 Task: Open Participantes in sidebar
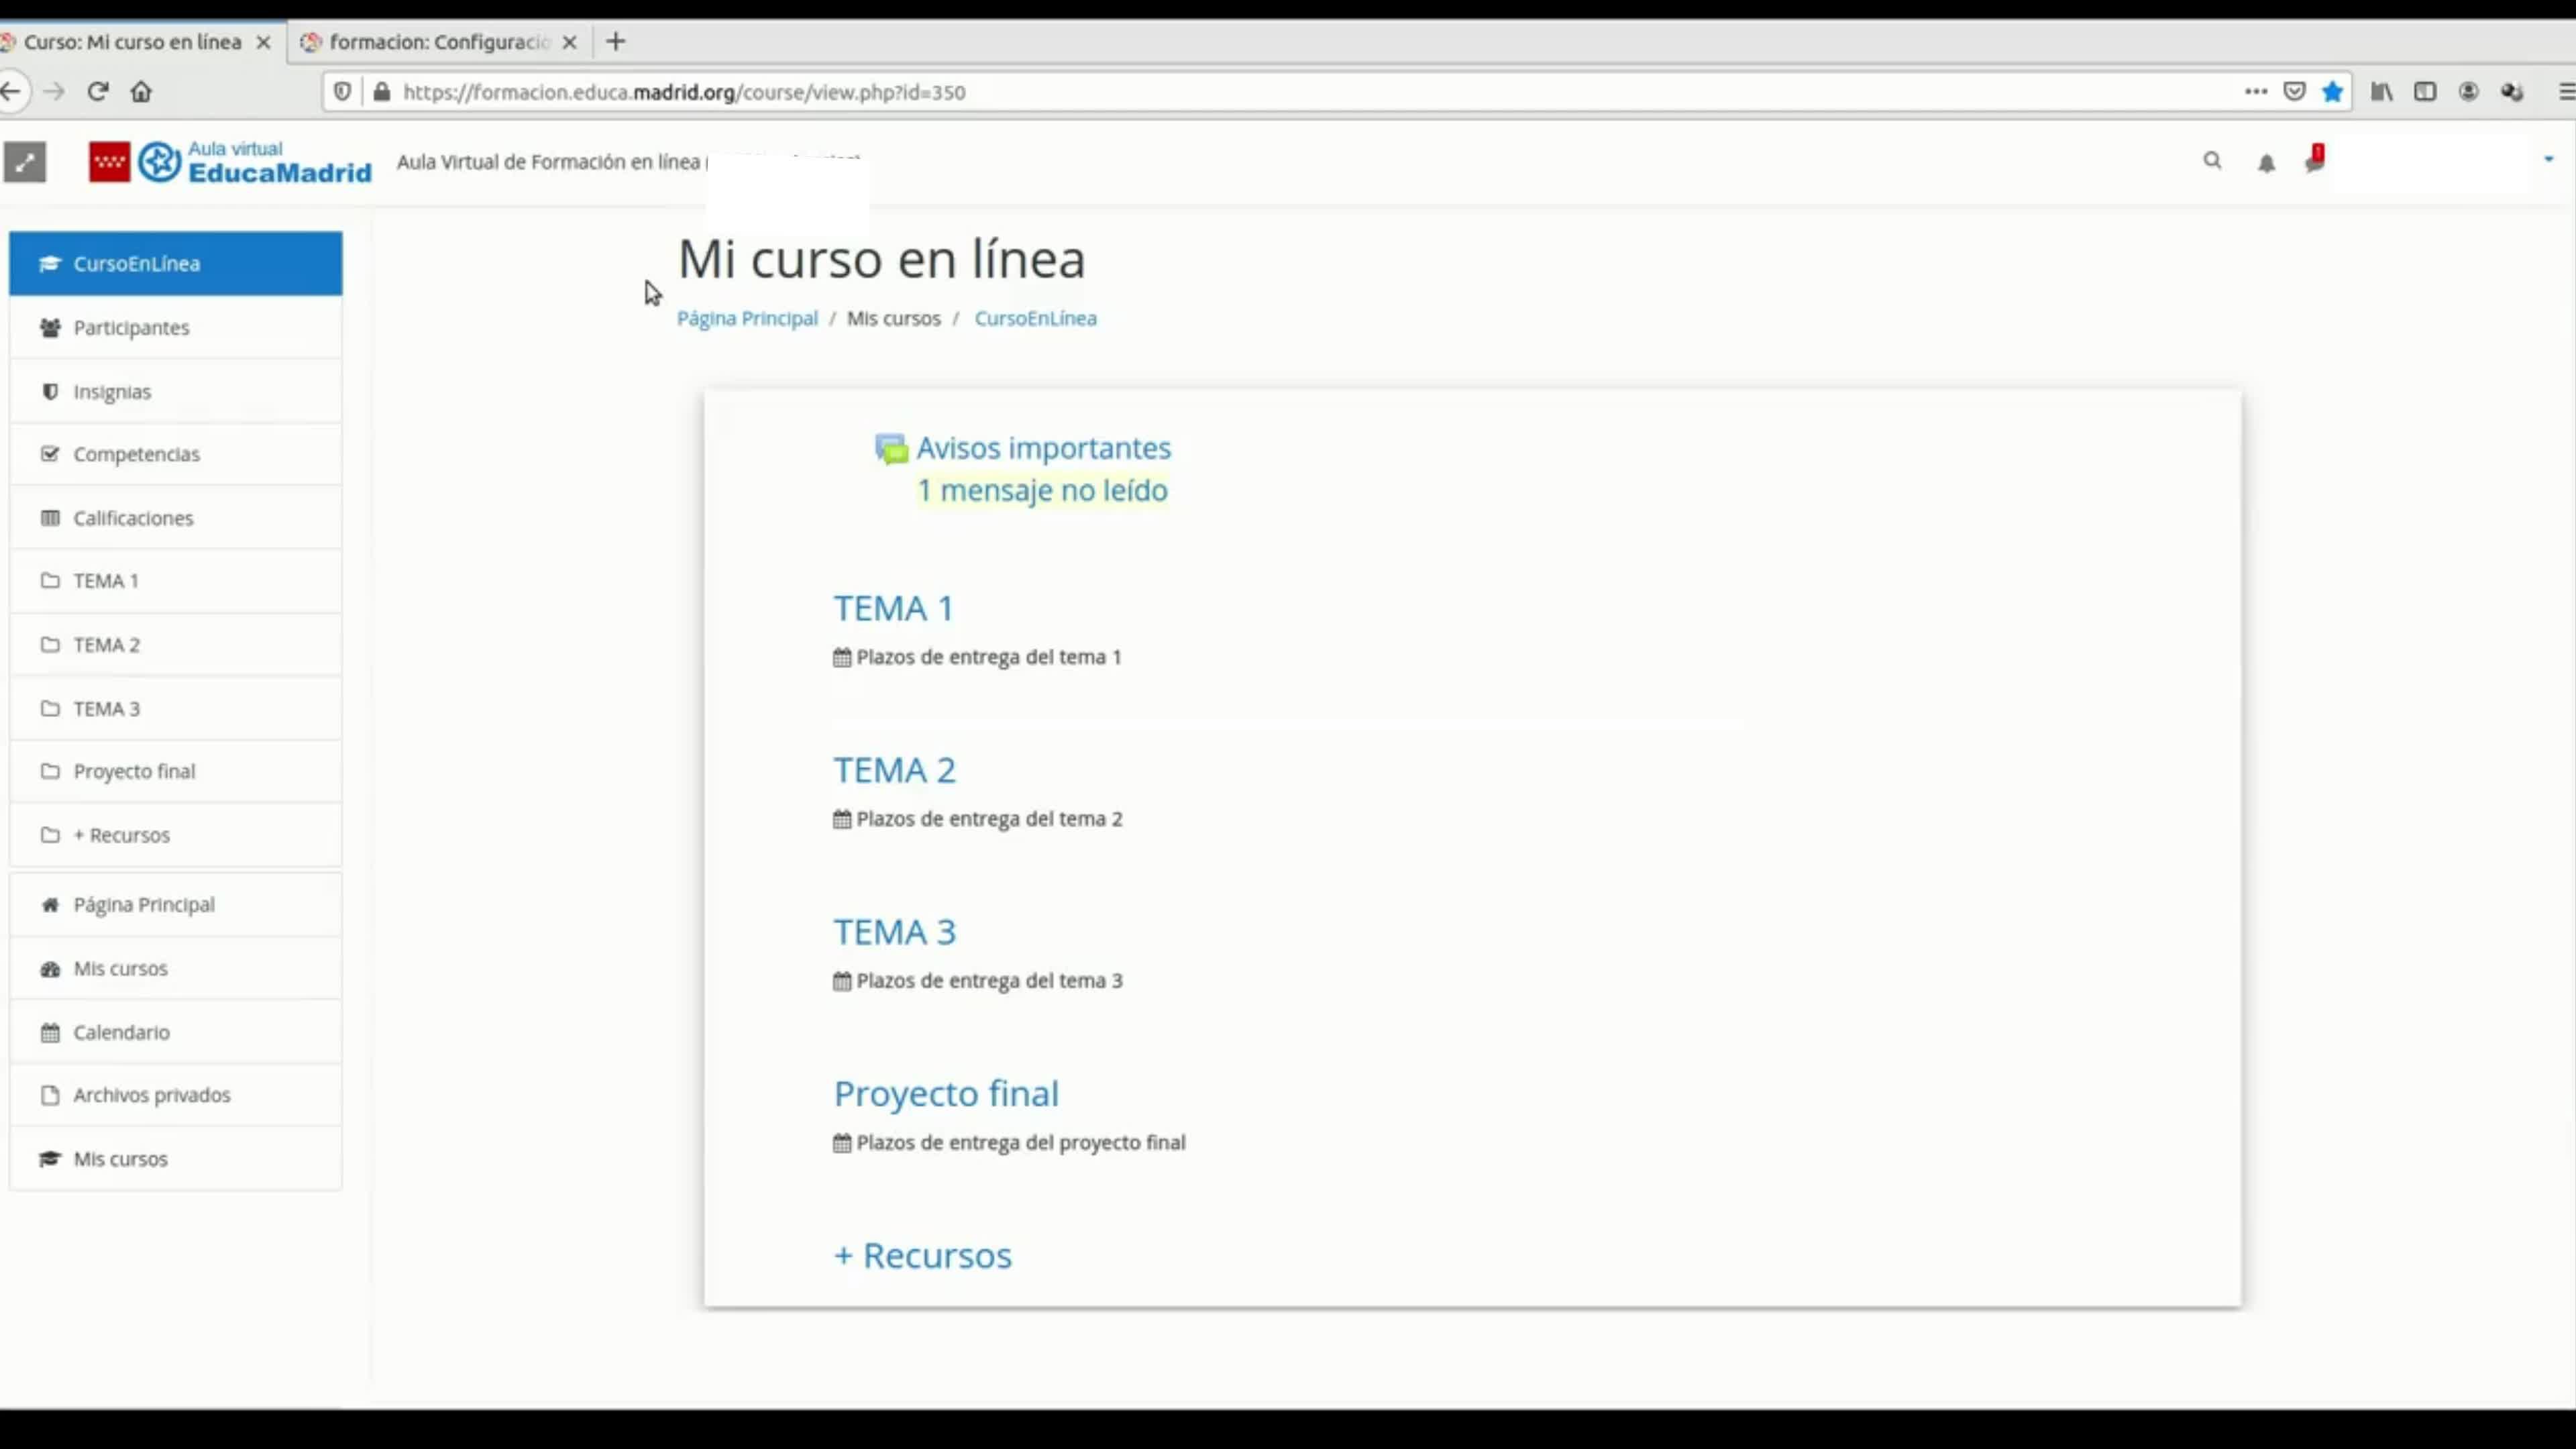point(131,328)
